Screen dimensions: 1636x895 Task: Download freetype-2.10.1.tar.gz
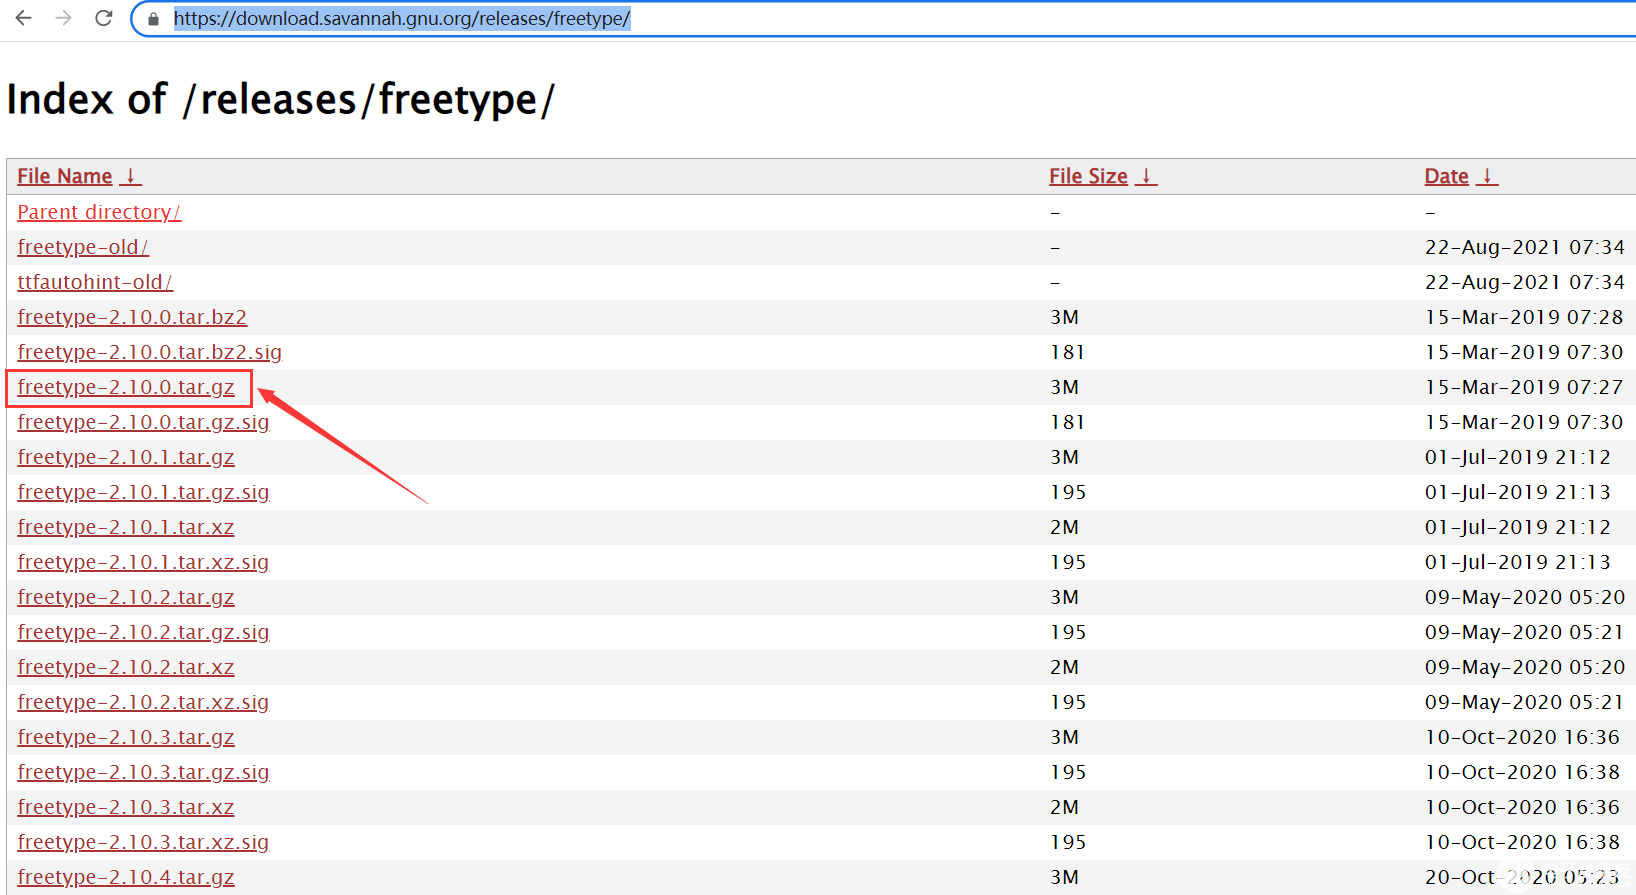point(126,457)
